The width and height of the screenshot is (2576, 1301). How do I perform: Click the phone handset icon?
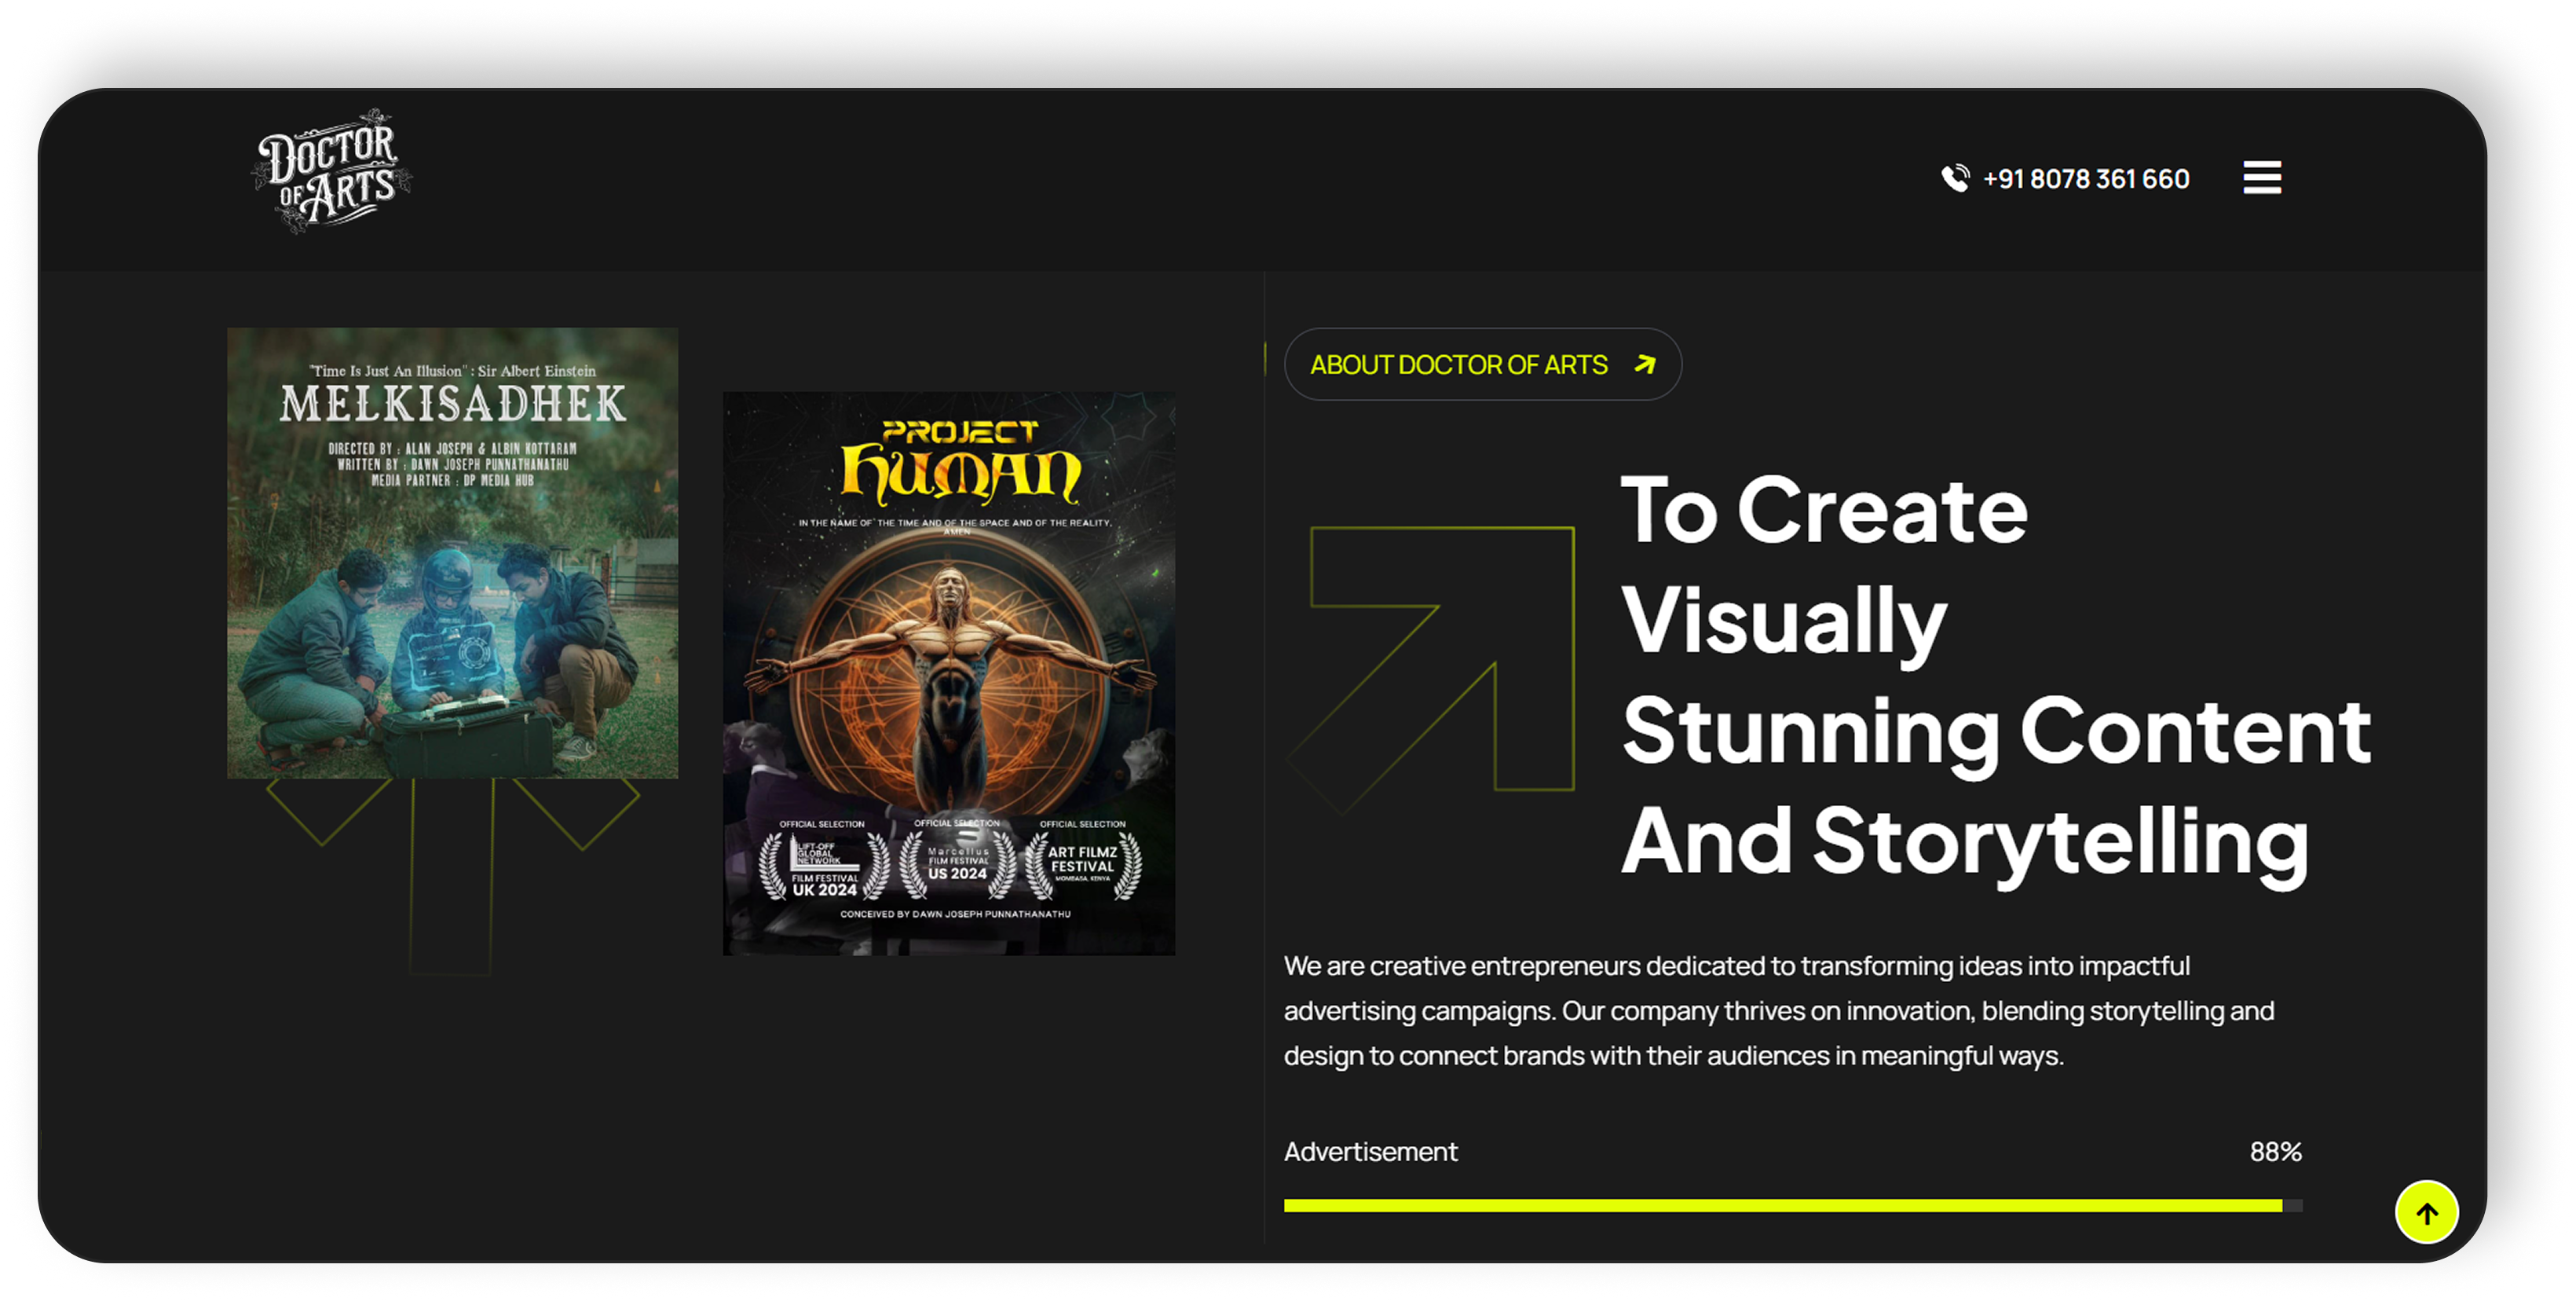coord(1955,178)
